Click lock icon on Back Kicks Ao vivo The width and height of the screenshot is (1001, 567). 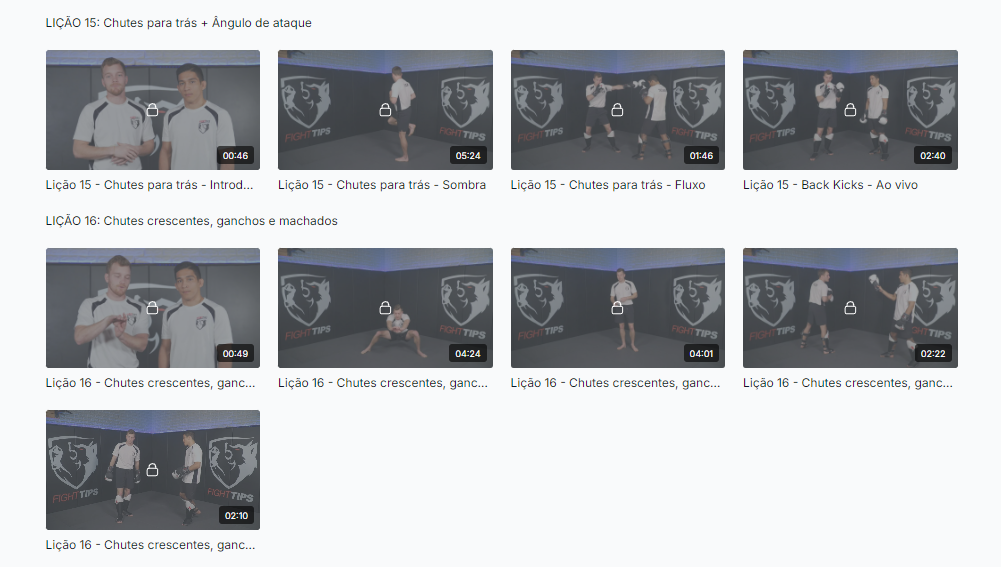pyautogui.click(x=850, y=110)
